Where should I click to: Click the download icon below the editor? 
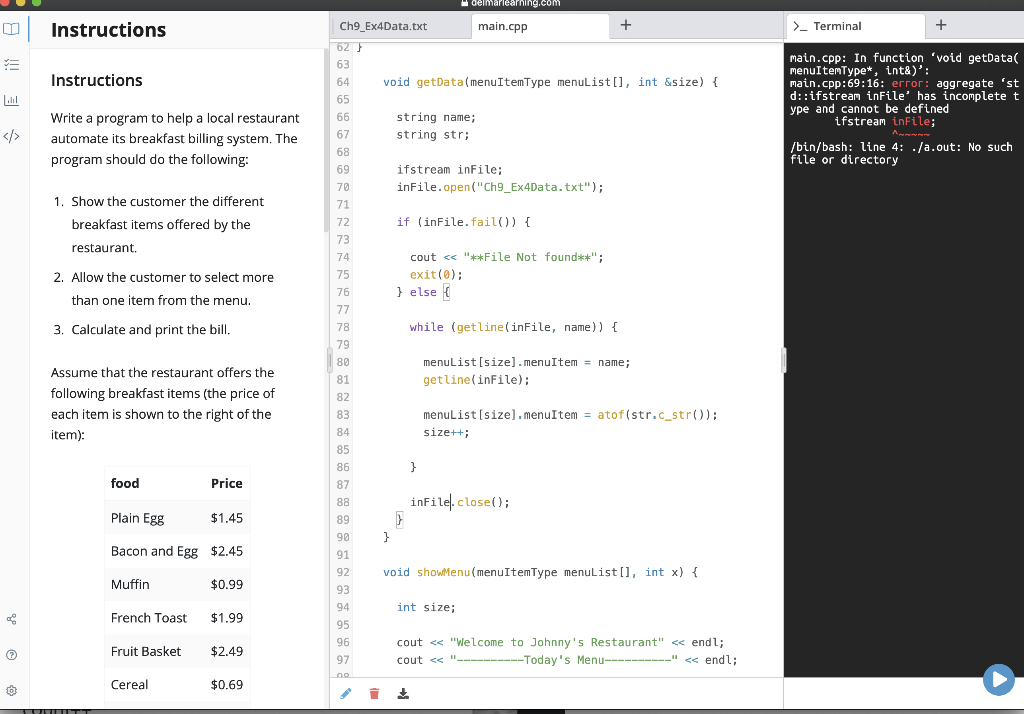(x=403, y=692)
